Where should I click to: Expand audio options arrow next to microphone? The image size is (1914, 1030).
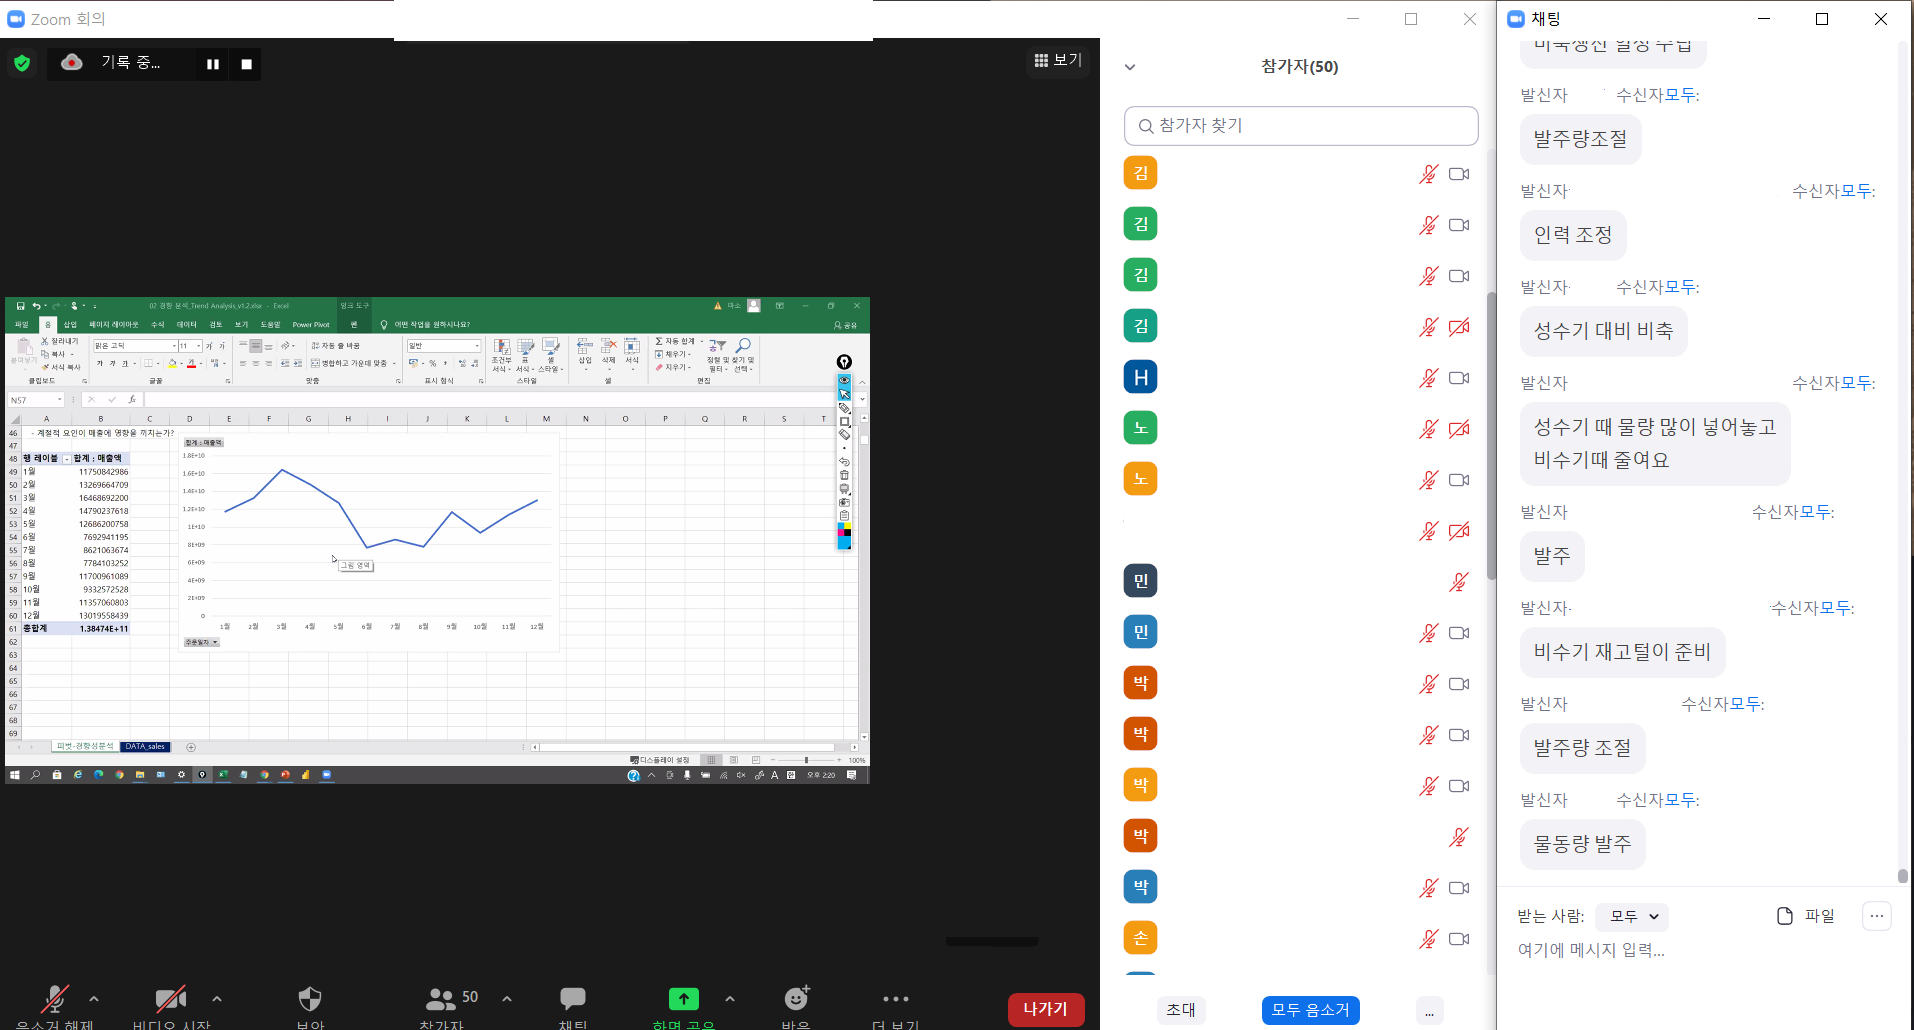[94, 999]
